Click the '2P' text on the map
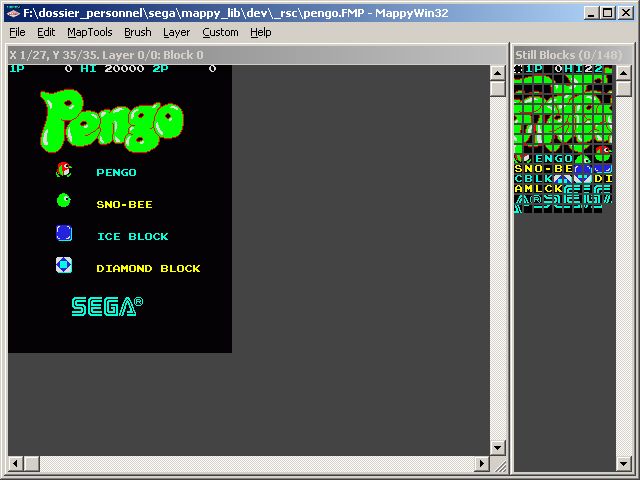Image resolution: width=640 pixels, height=480 pixels. tap(160, 69)
